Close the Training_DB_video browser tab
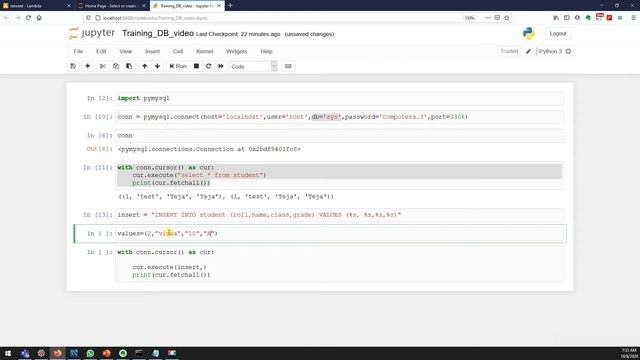Screen dimensions: 640x360 [219, 6]
